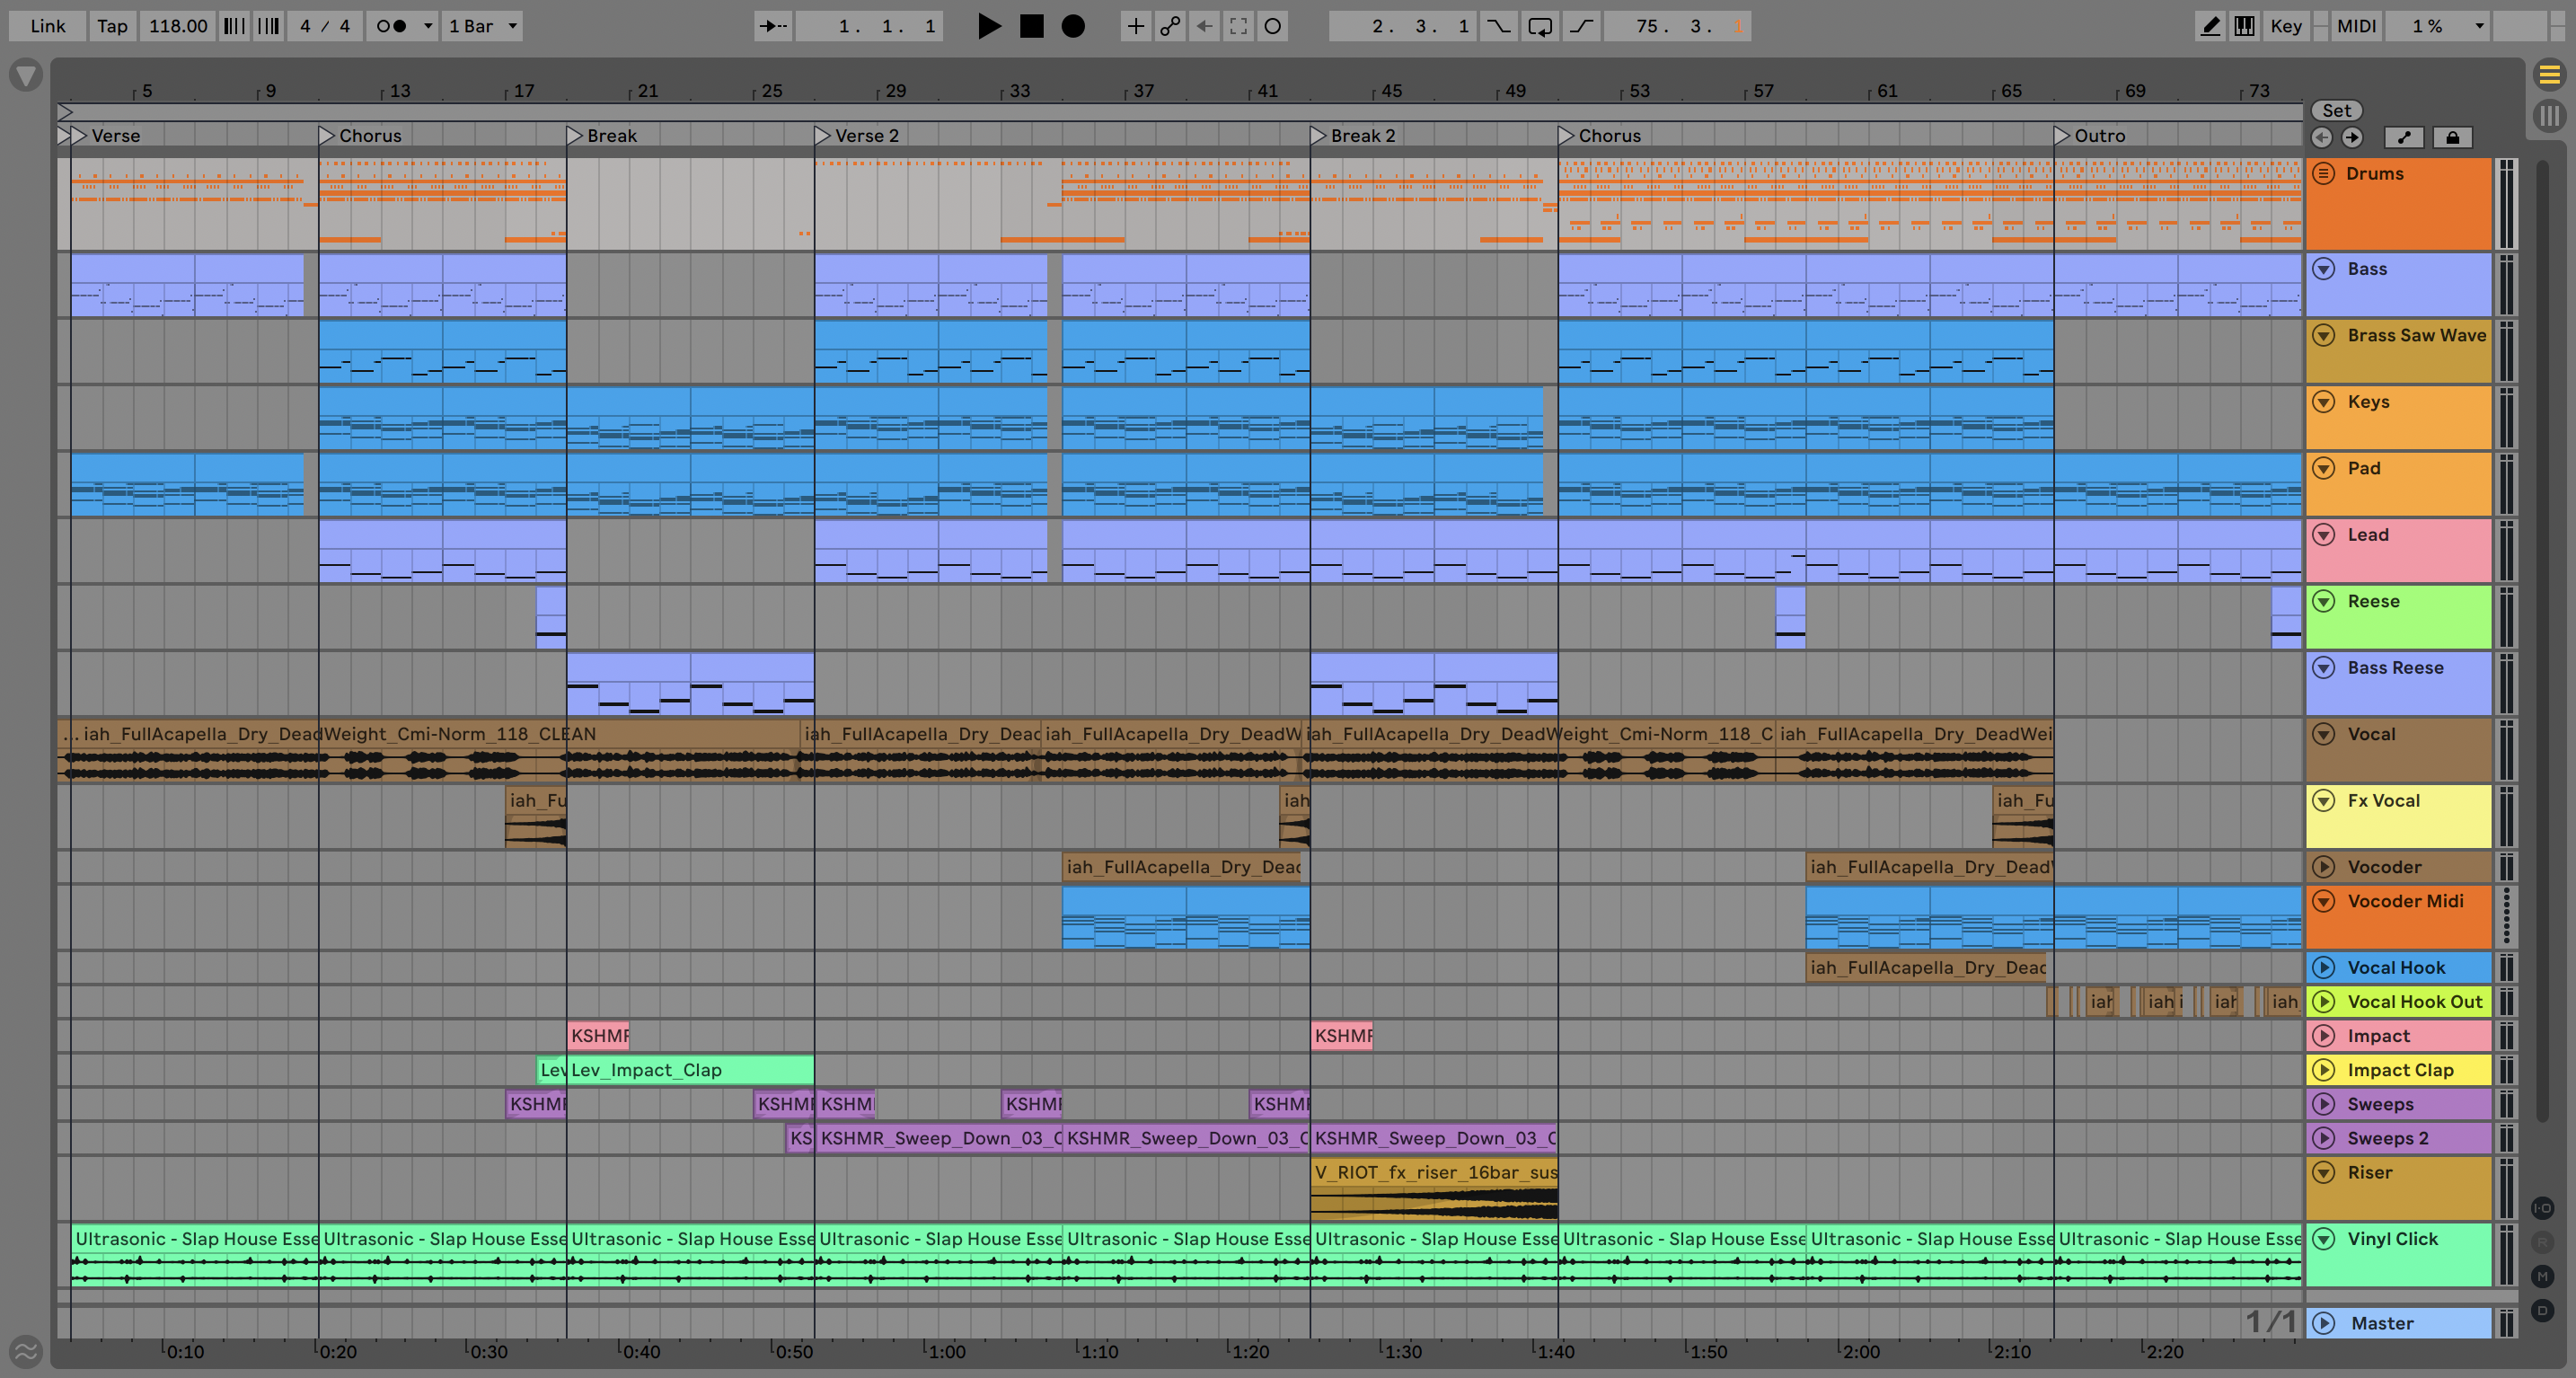Click the Tap tempo button
The width and height of the screenshot is (2576, 1378).
click(x=112, y=26)
